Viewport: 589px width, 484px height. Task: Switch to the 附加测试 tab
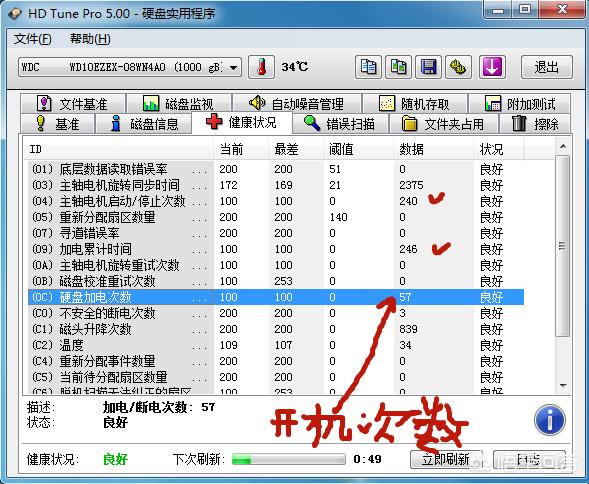point(520,103)
